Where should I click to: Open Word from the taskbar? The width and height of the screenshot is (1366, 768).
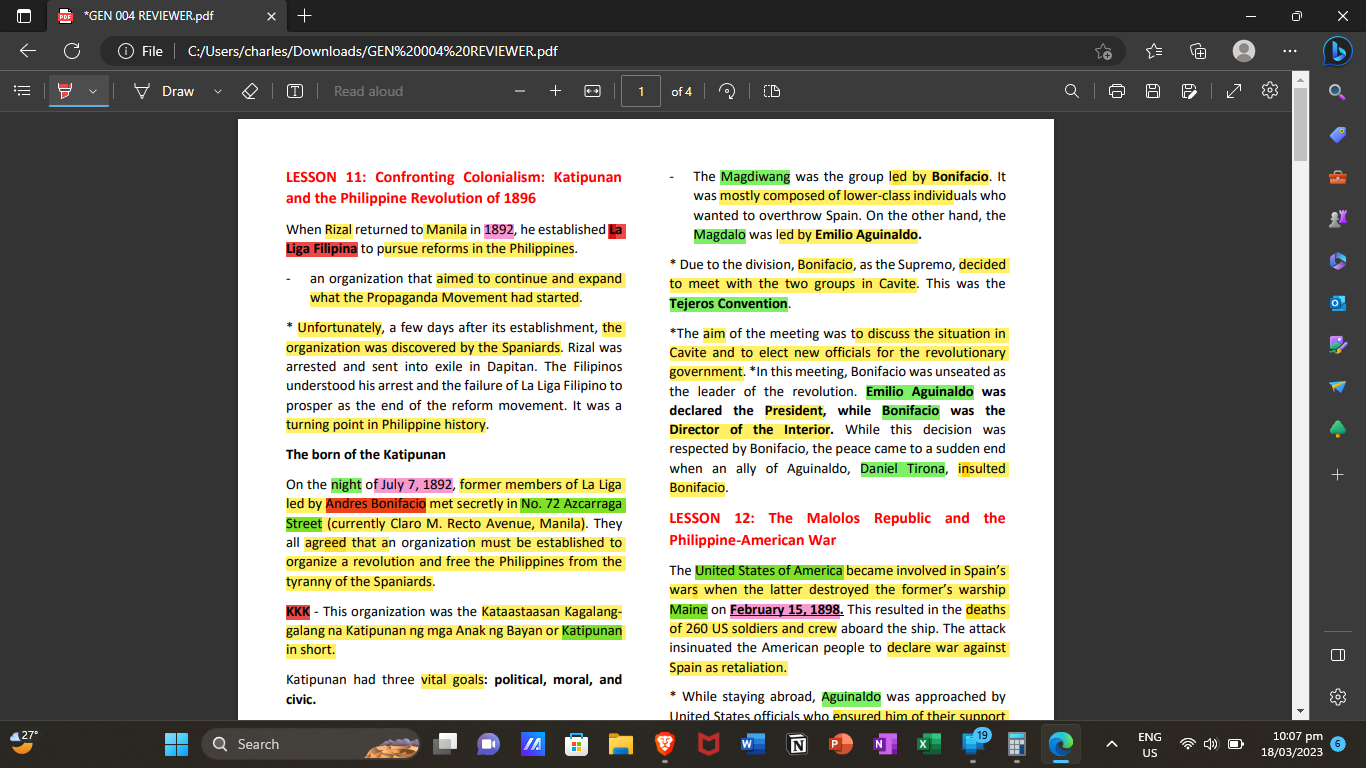[x=753, y=744]
